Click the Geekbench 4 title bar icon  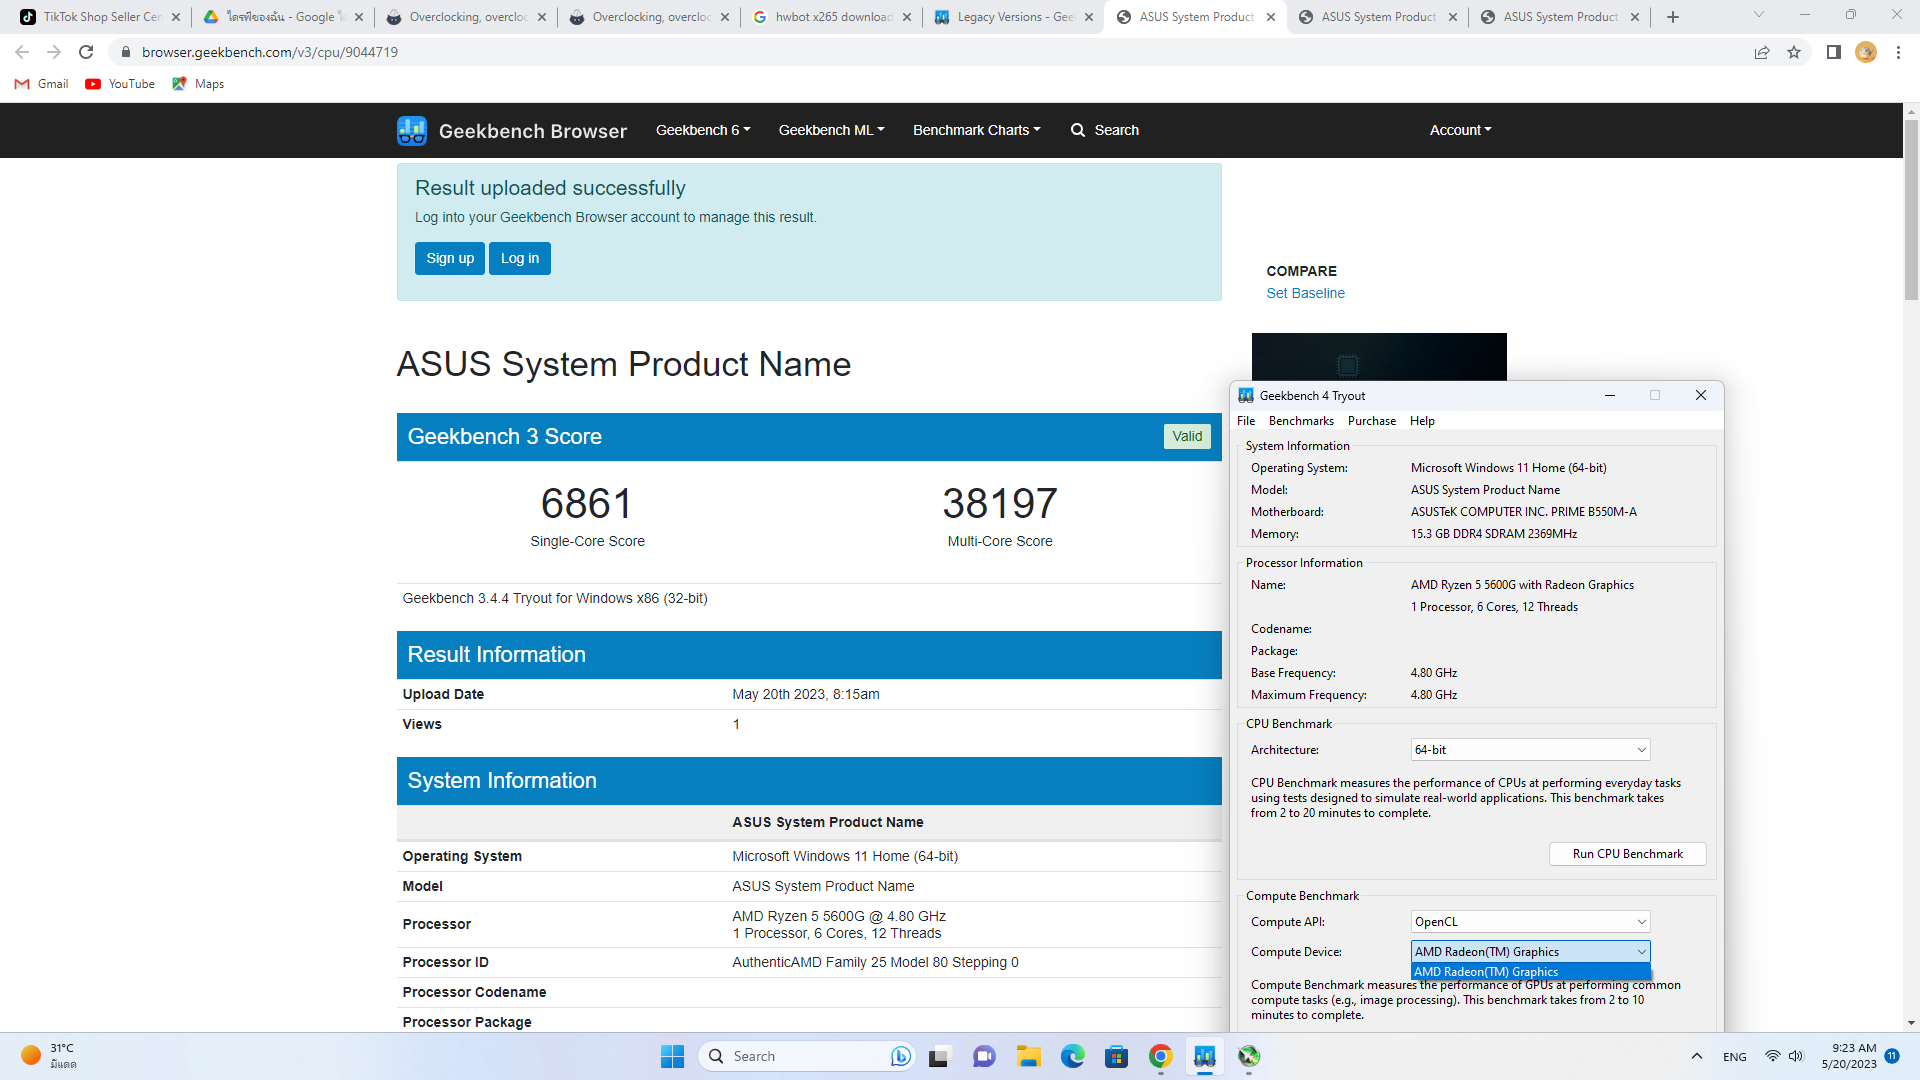(1246, 396)
